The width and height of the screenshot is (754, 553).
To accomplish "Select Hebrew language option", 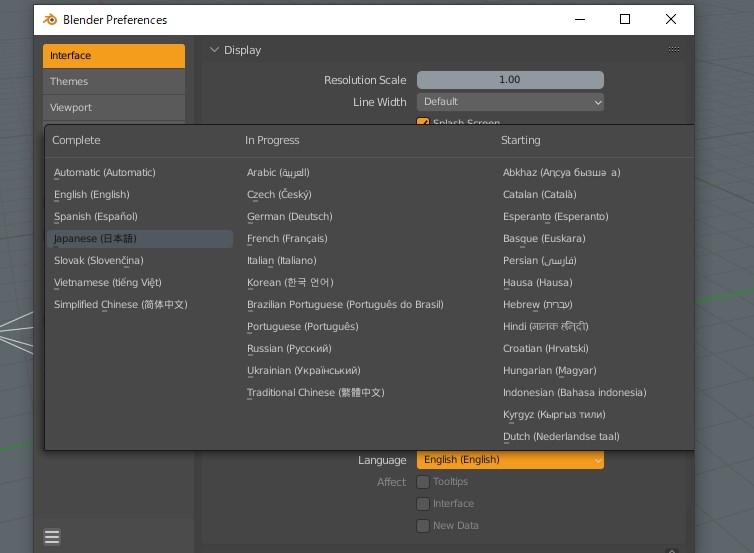I will click(x=538, y=305).
